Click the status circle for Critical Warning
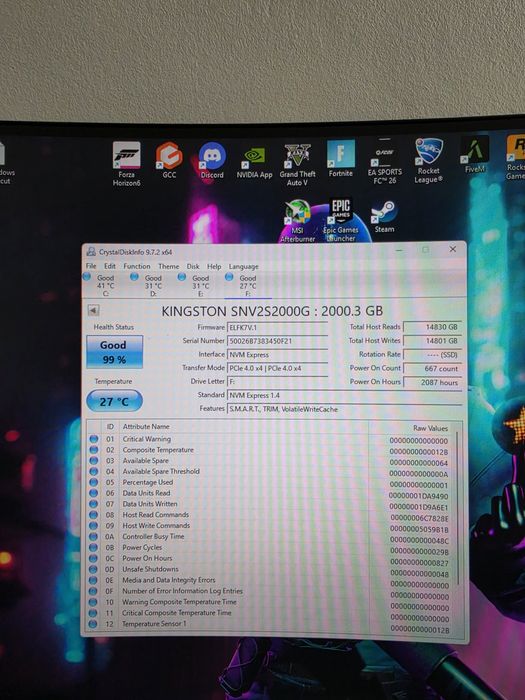Screen dimensions: 525x700 (x=94, y=439)
